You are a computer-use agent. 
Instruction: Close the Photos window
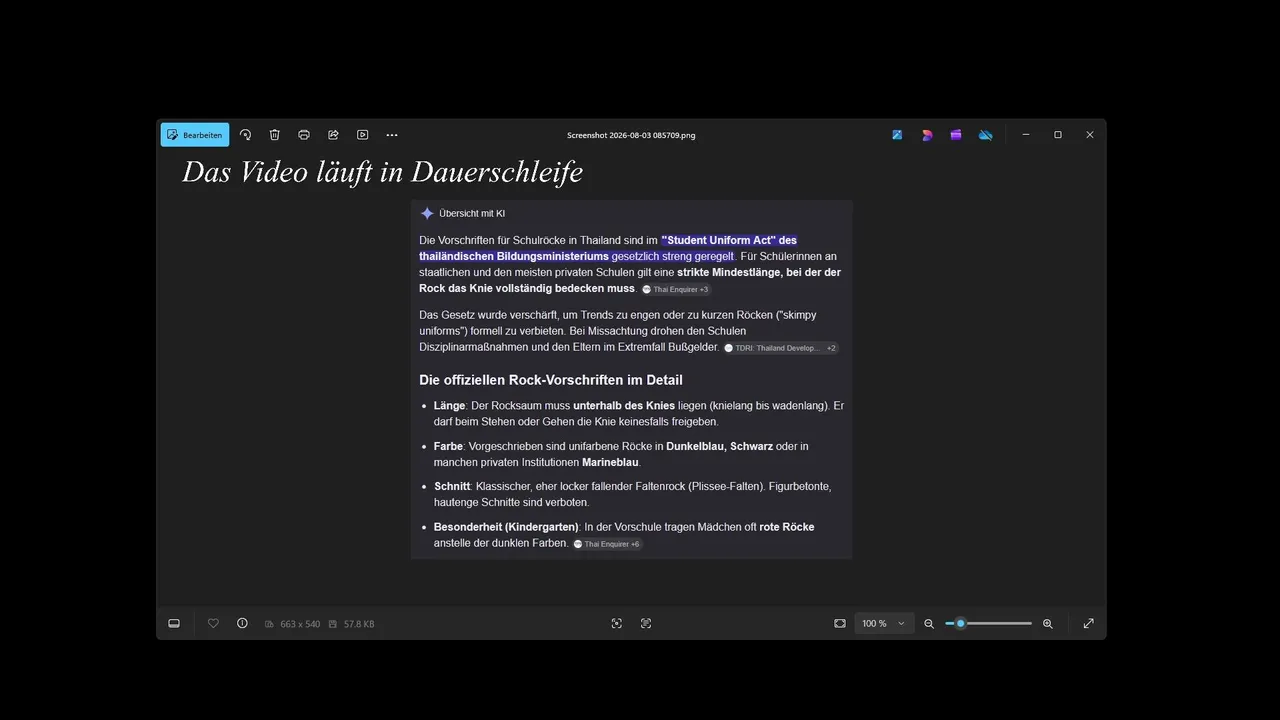[x=1090, y=135]
